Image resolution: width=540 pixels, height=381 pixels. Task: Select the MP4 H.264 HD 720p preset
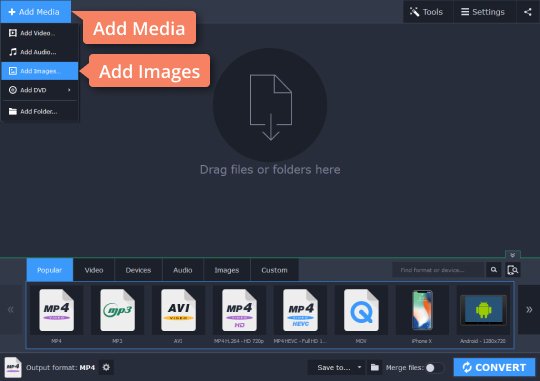pos(239,315)
